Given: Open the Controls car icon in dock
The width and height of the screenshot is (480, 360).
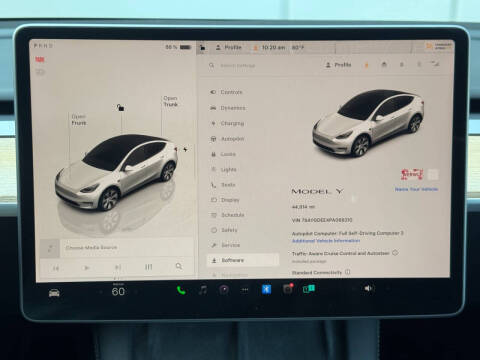Looking at the screenshot, I should [x=54, y=293].
